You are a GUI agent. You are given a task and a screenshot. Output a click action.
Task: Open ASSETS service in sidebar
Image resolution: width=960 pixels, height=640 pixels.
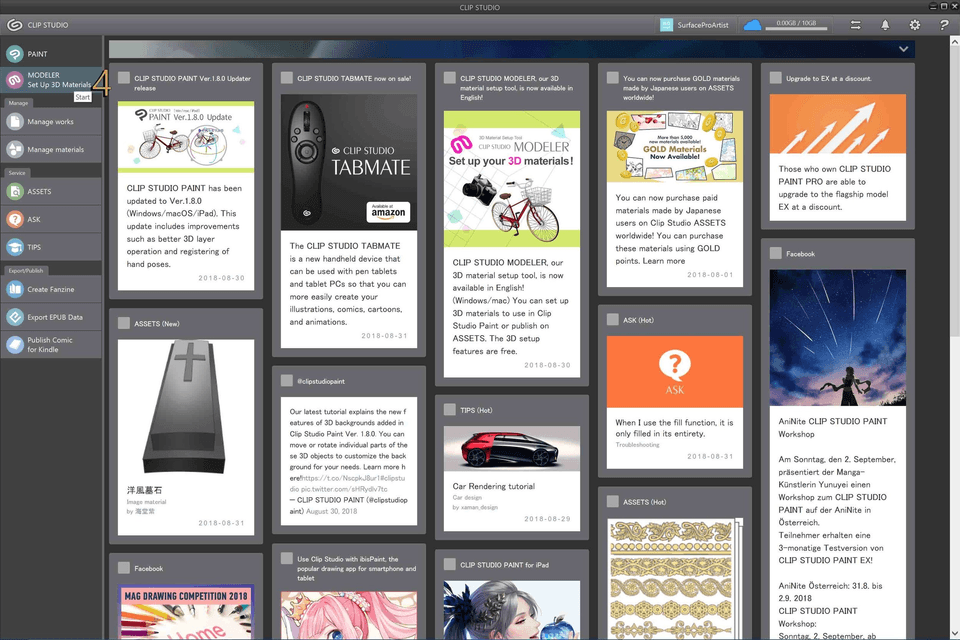pos(51,192)
